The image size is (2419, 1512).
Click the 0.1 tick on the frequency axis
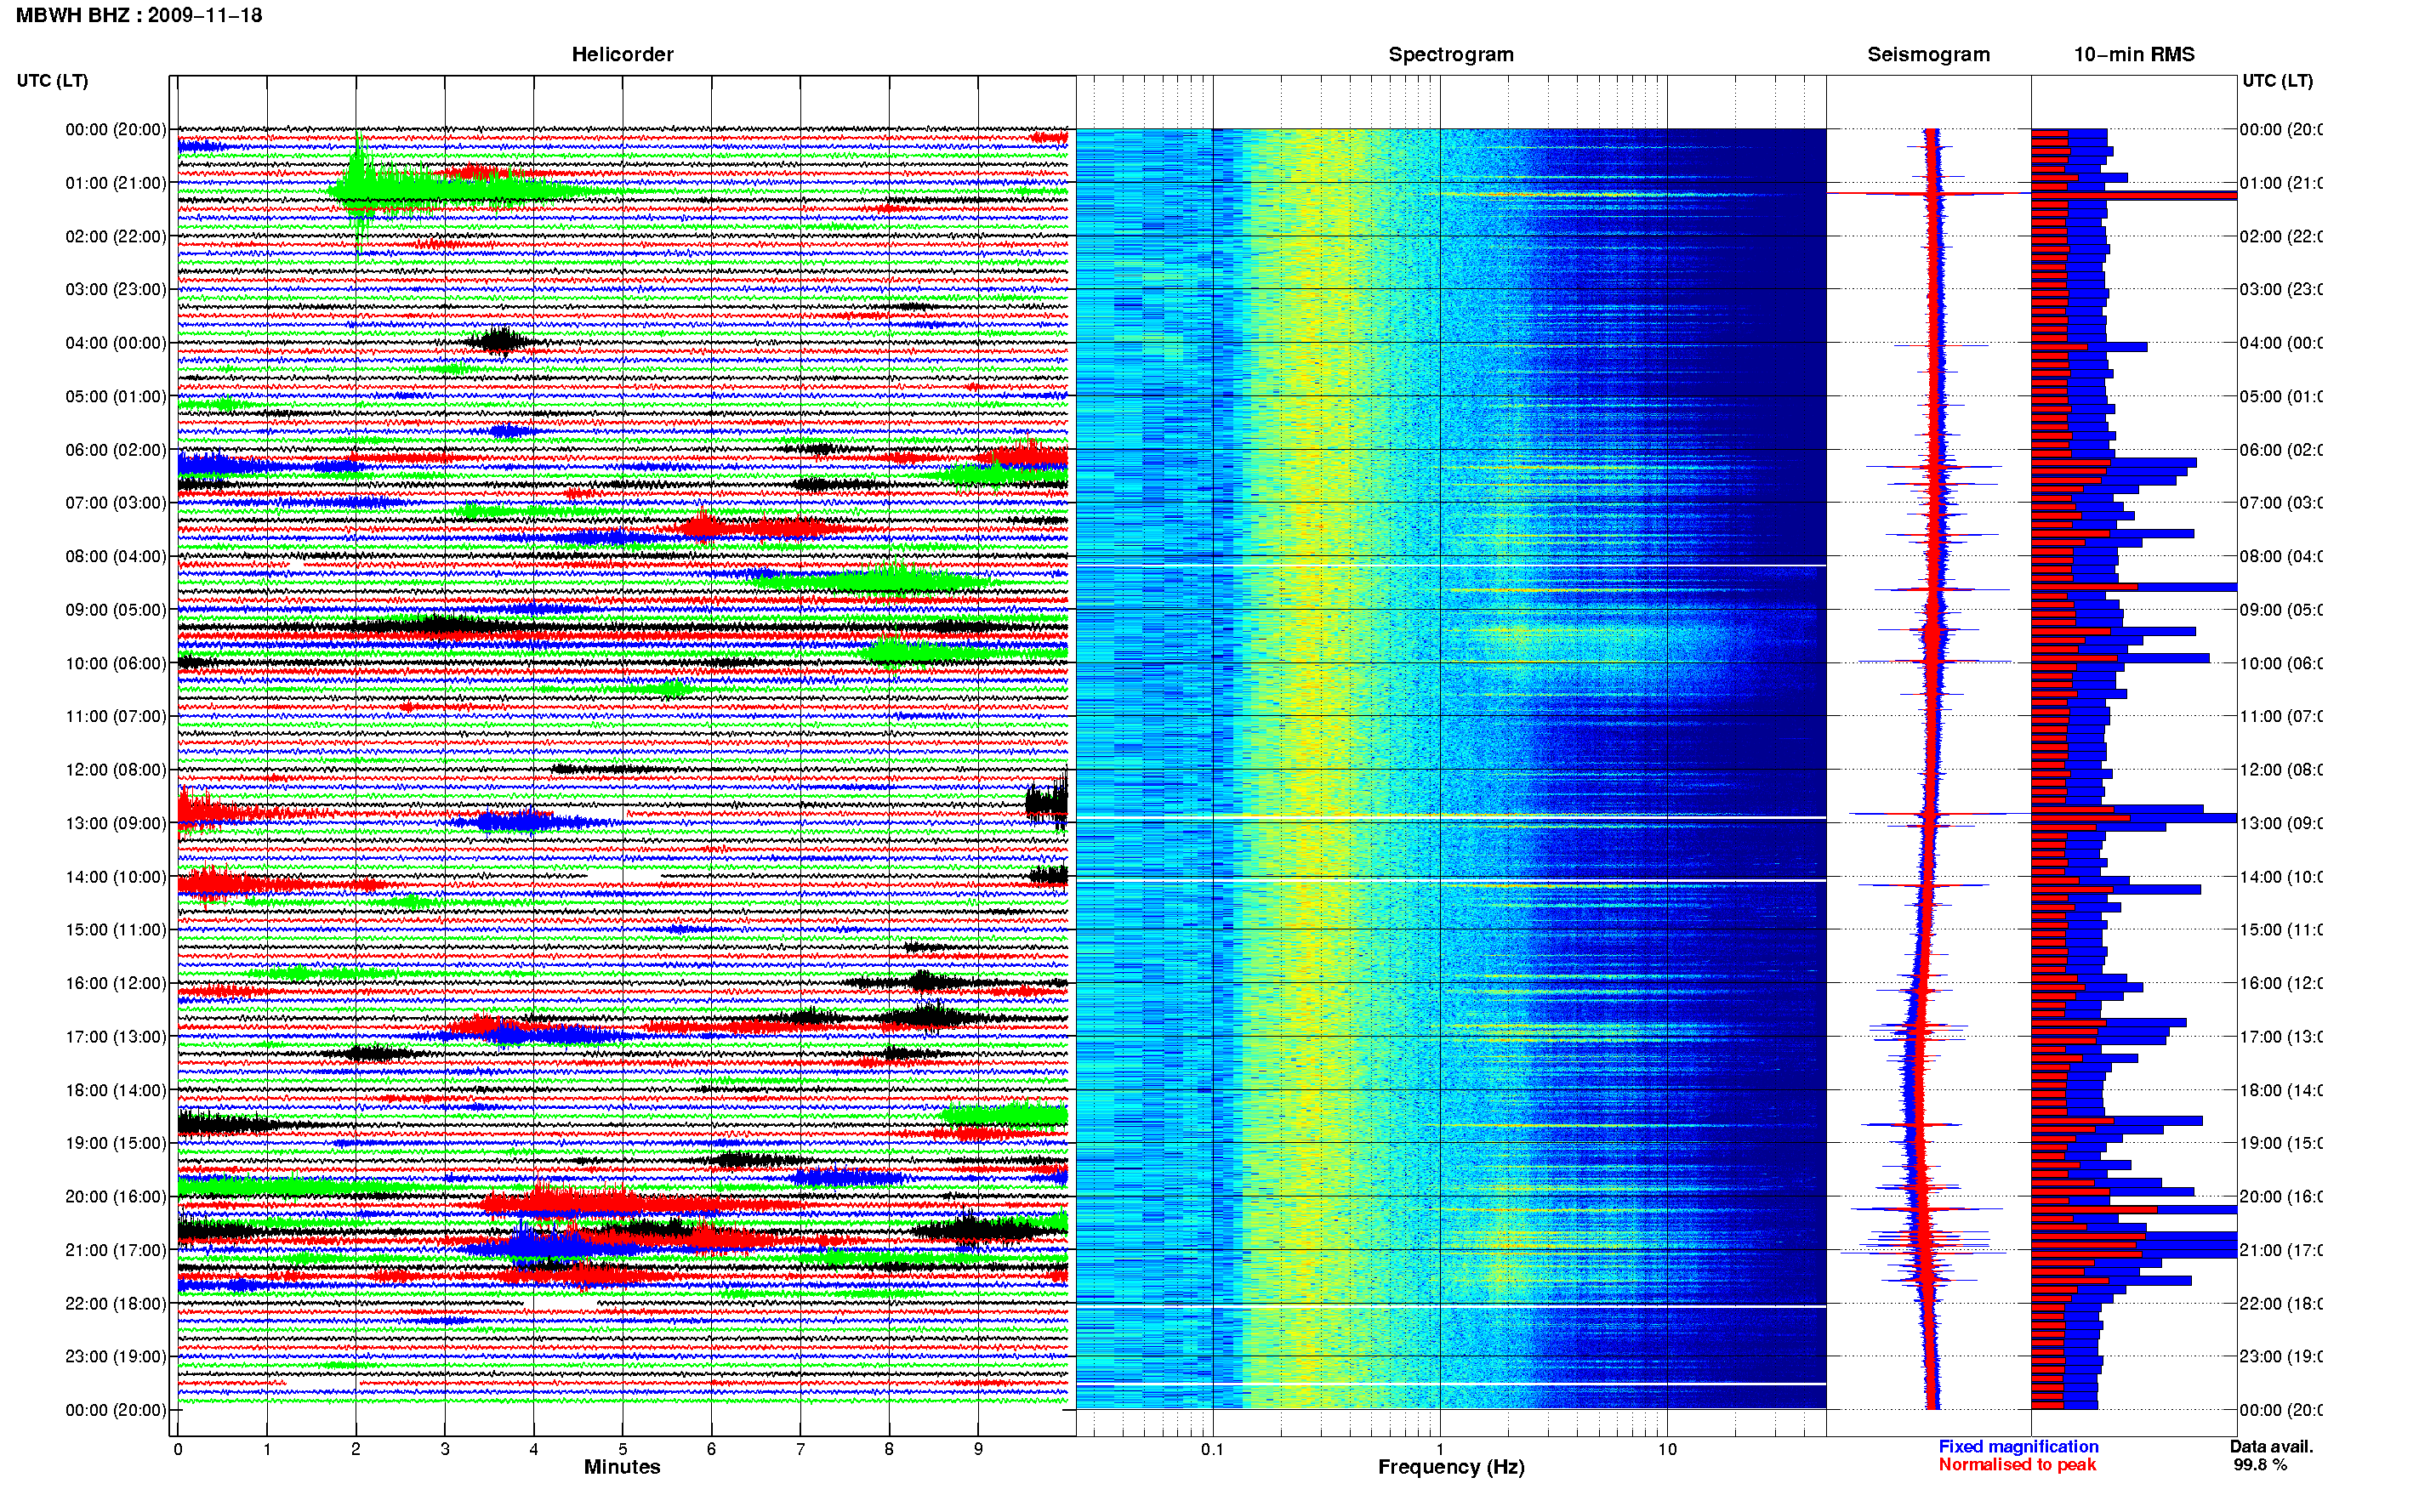click(x=1212, y=1449)
